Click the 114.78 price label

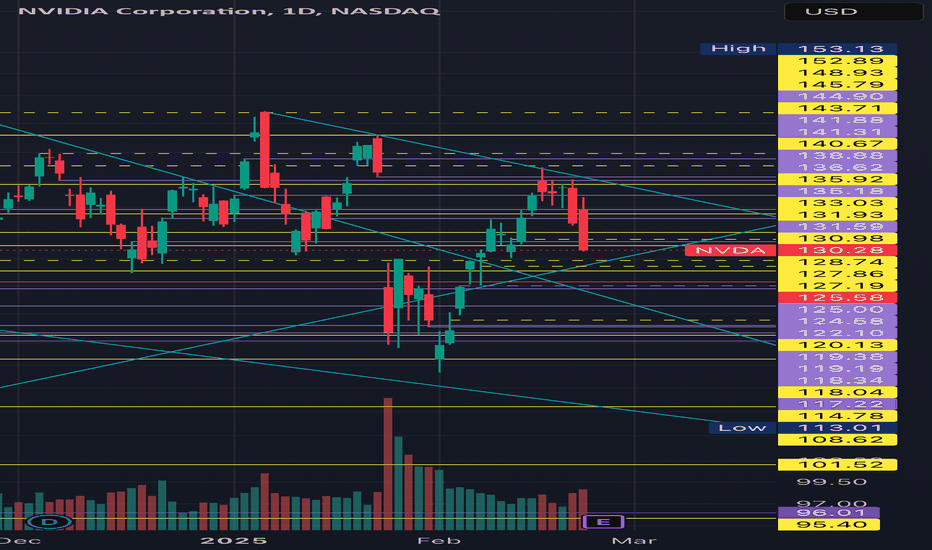[x=837, y=416]
